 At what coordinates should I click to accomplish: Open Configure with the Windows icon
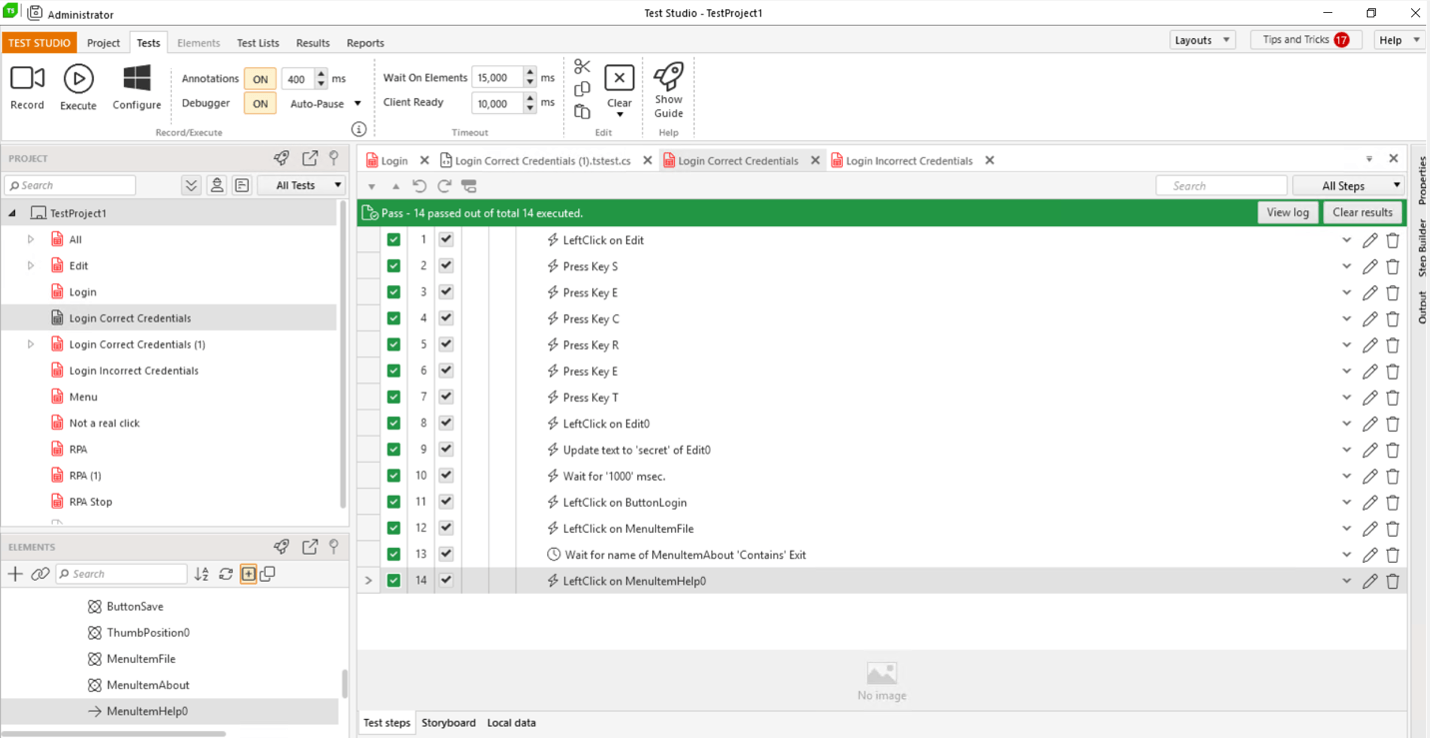[136, 79]
